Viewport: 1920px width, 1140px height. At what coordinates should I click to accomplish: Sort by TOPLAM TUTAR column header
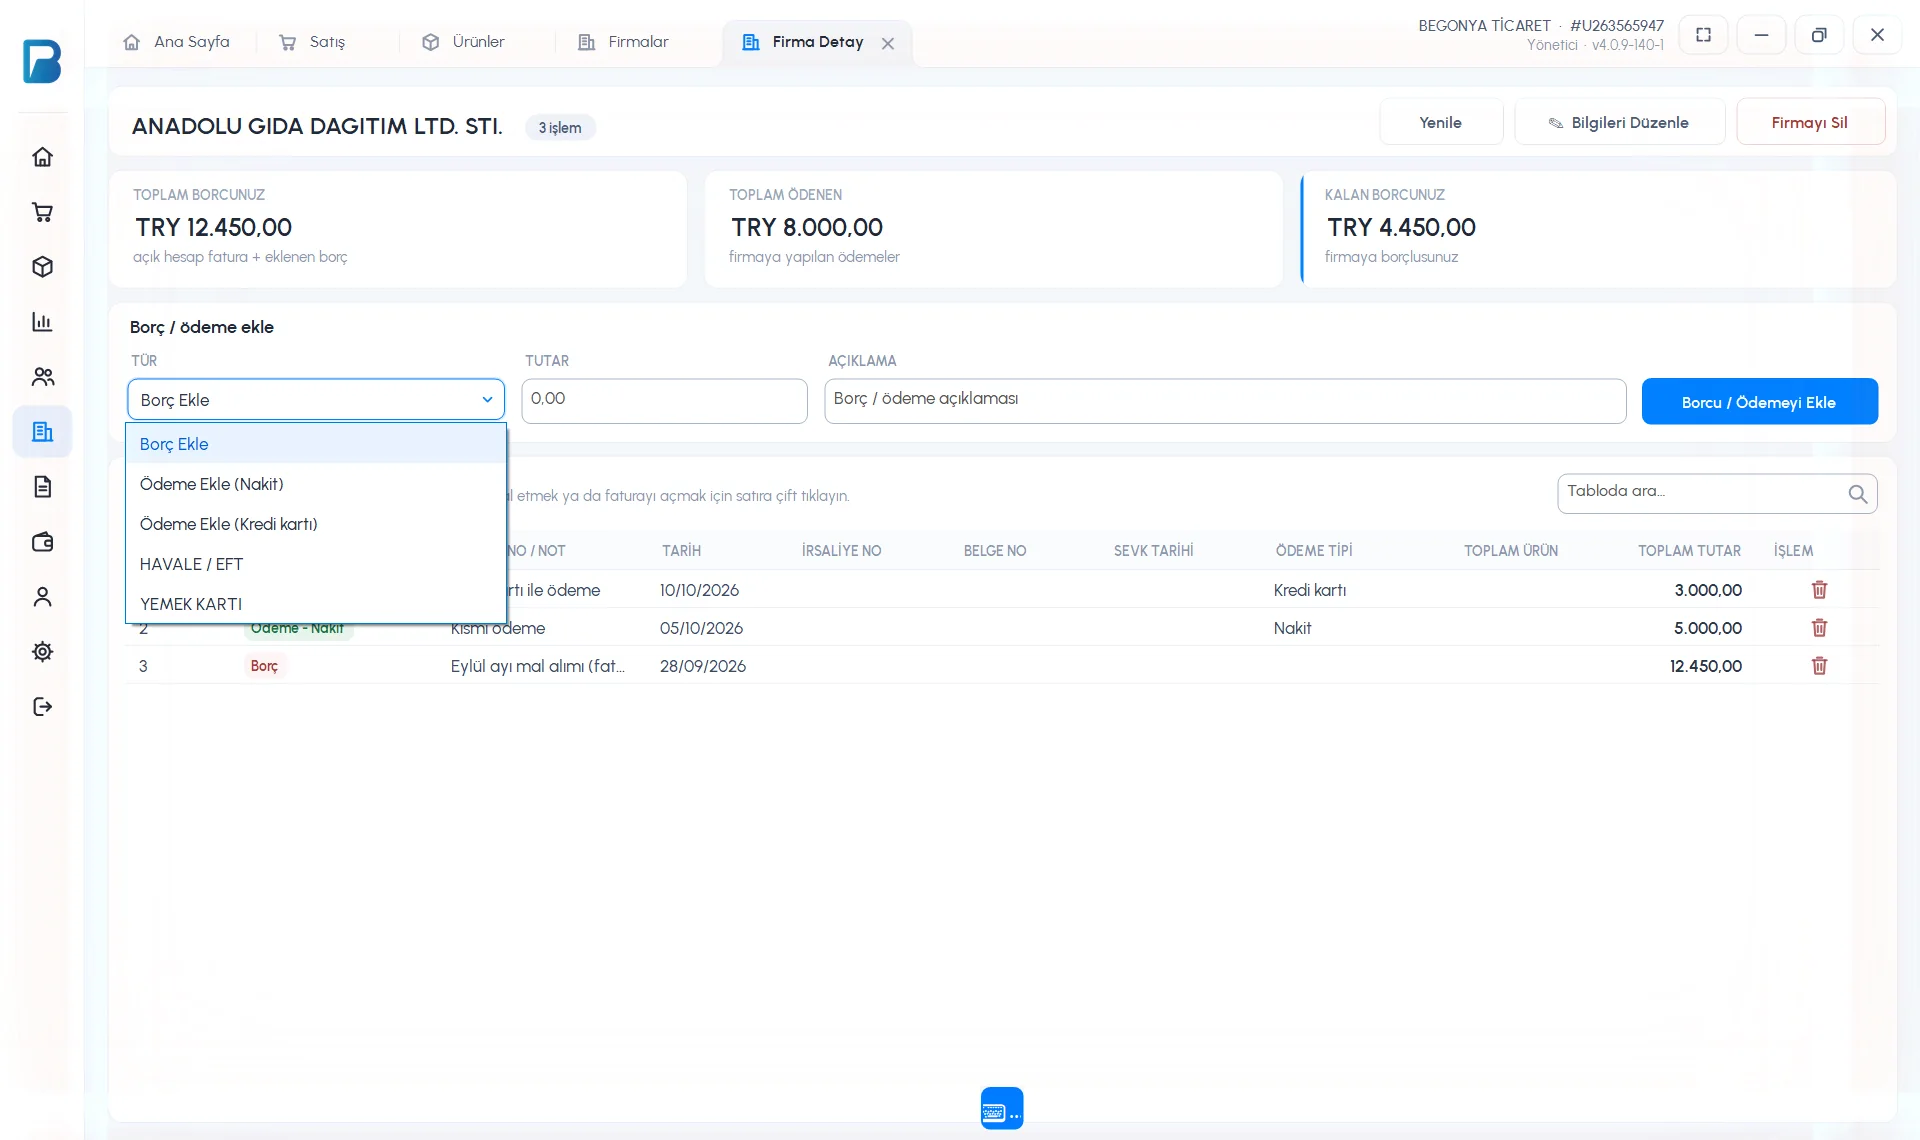[1689, 551]
